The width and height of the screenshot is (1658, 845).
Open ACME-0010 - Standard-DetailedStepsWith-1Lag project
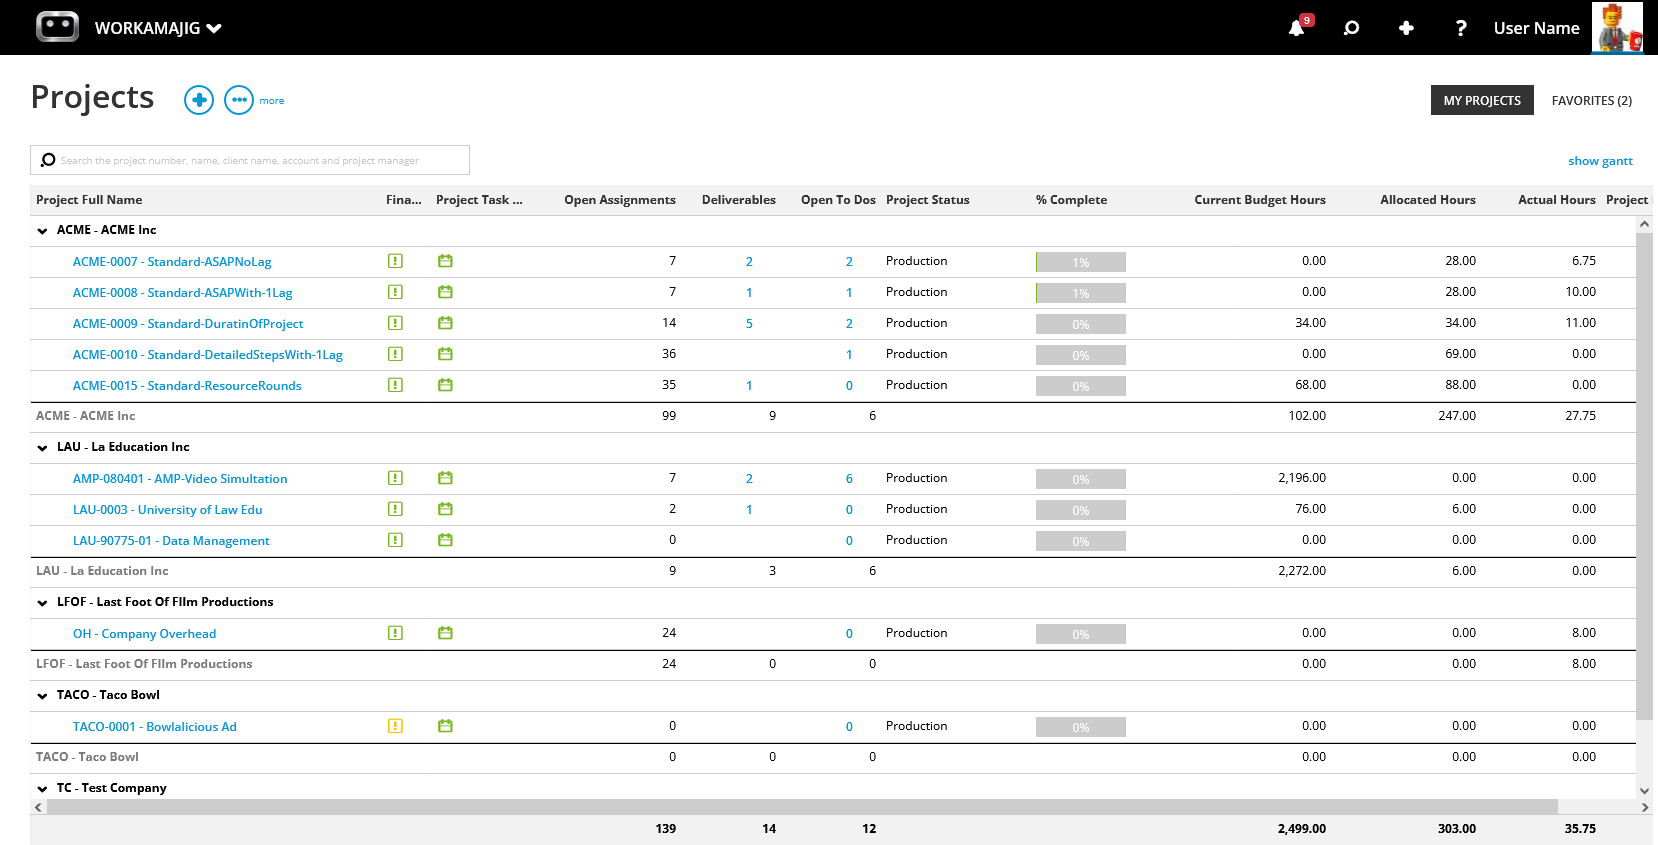pyautogui.click(x=208, y=355)
